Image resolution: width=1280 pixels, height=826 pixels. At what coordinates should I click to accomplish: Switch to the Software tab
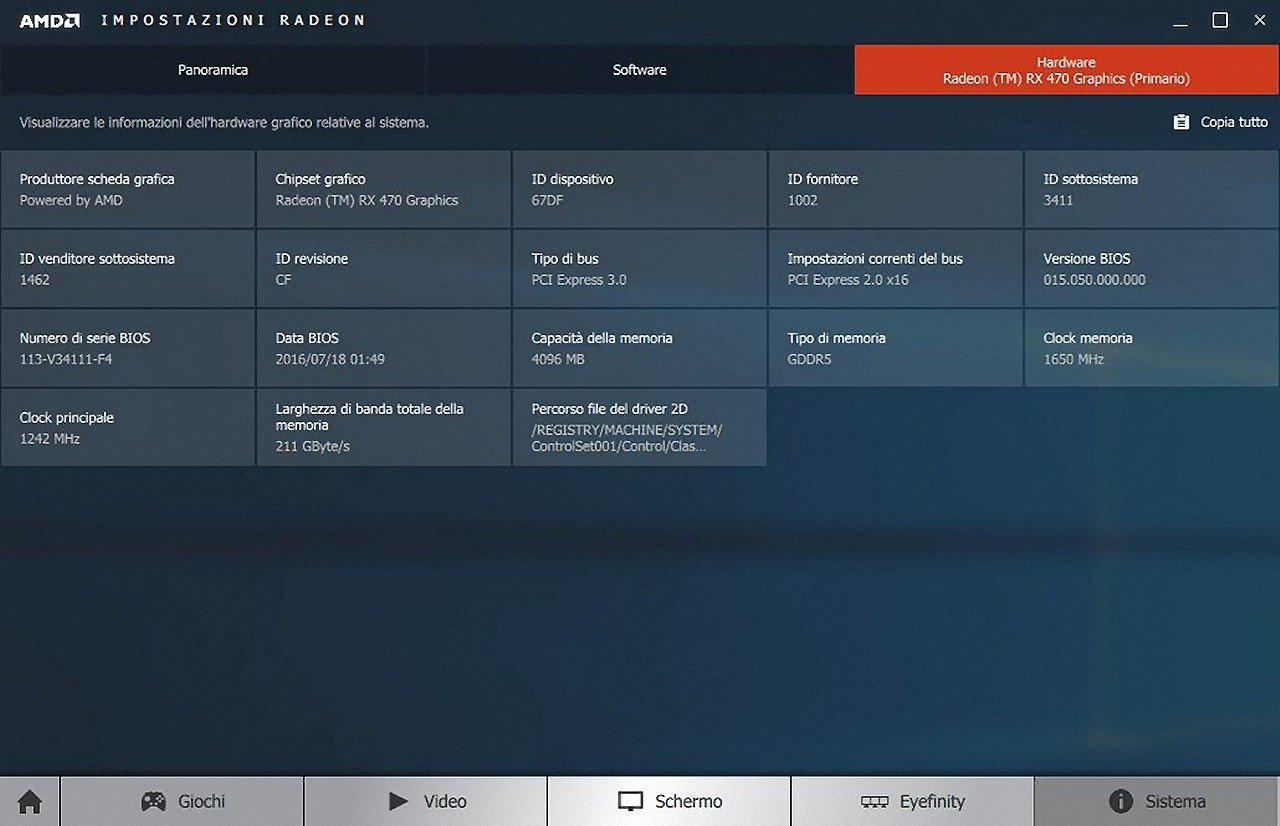pos(640,70)
